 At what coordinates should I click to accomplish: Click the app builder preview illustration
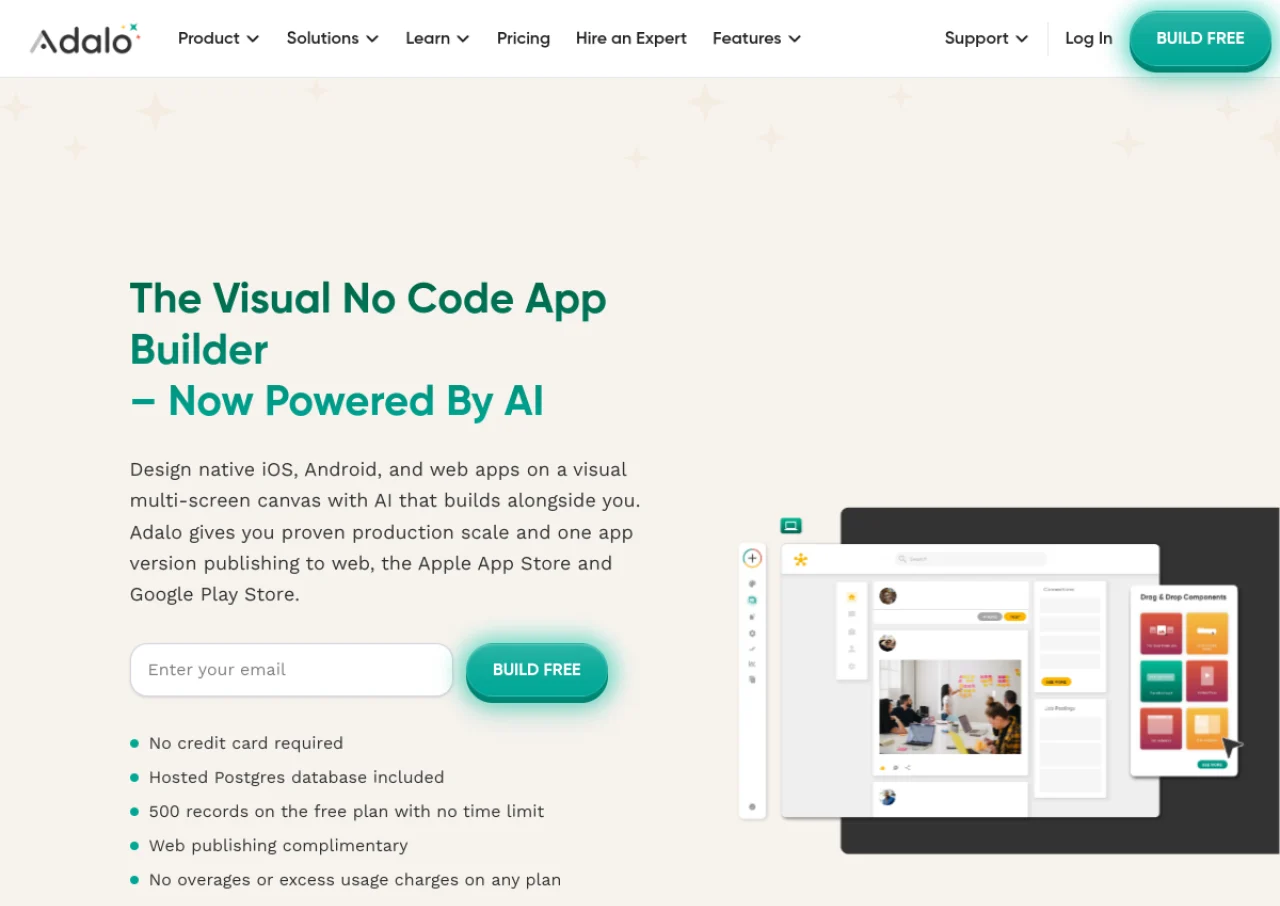(x=1009, y=680)
